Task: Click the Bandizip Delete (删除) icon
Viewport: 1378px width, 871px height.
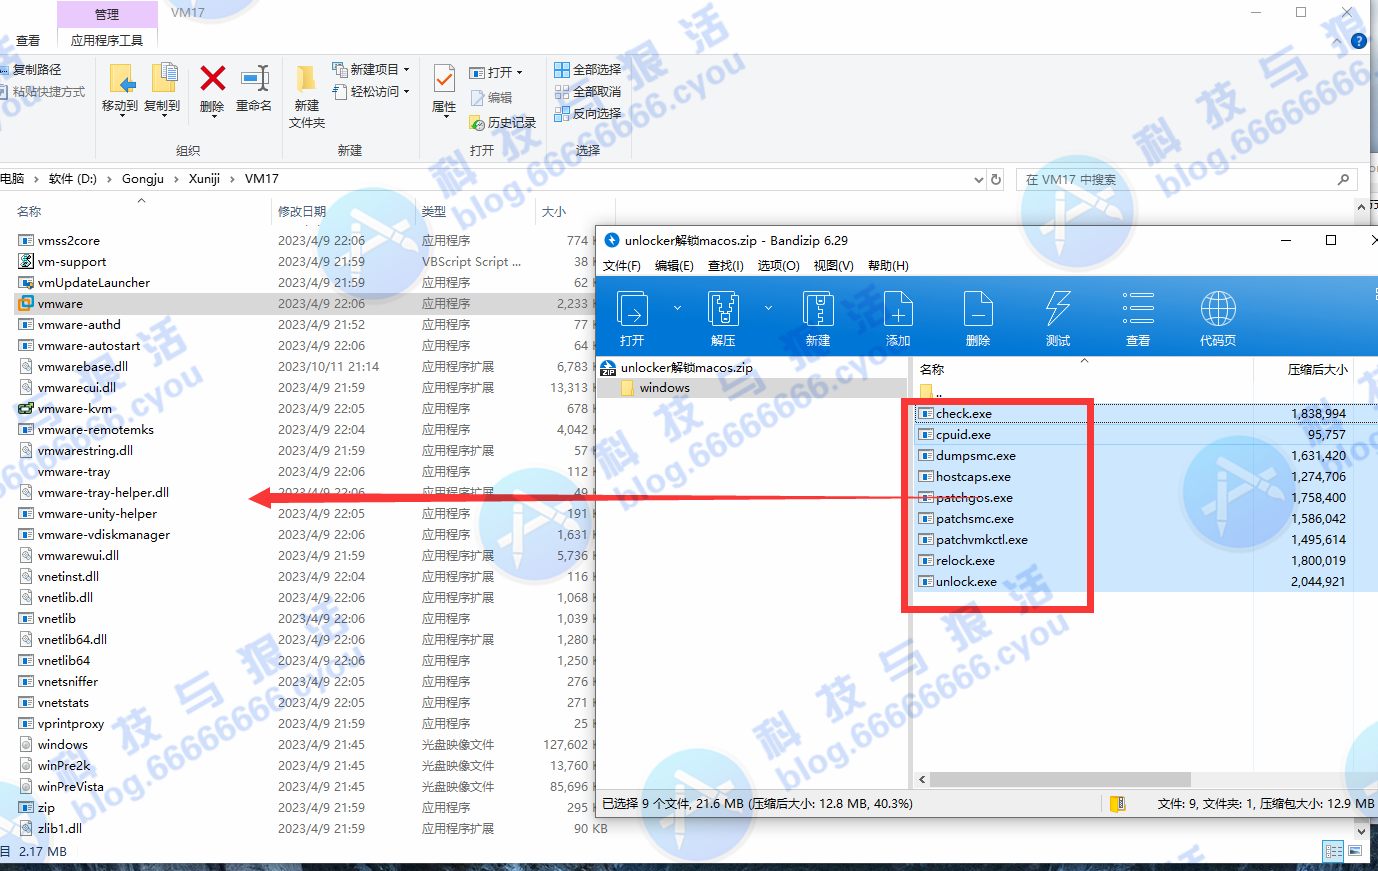Action: click(978, 309)
